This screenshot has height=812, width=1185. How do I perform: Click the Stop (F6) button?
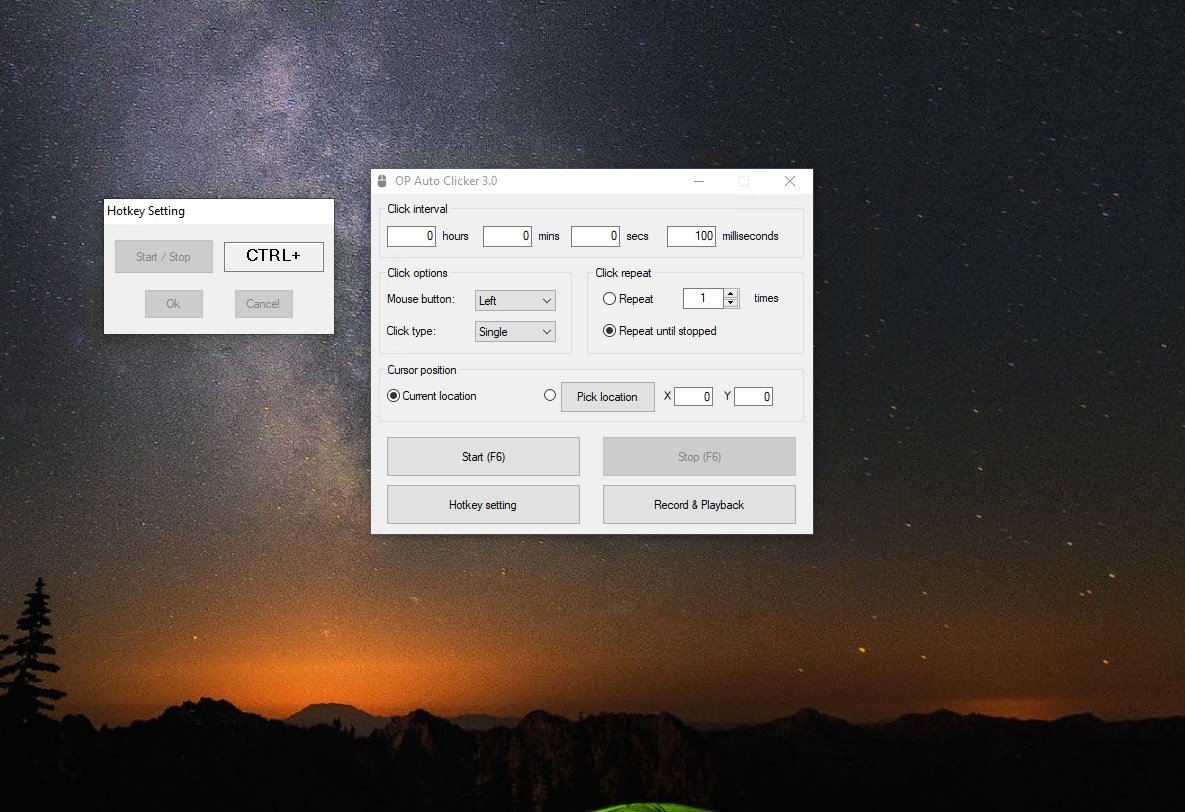pyautogui.click(x=699, y=457)
